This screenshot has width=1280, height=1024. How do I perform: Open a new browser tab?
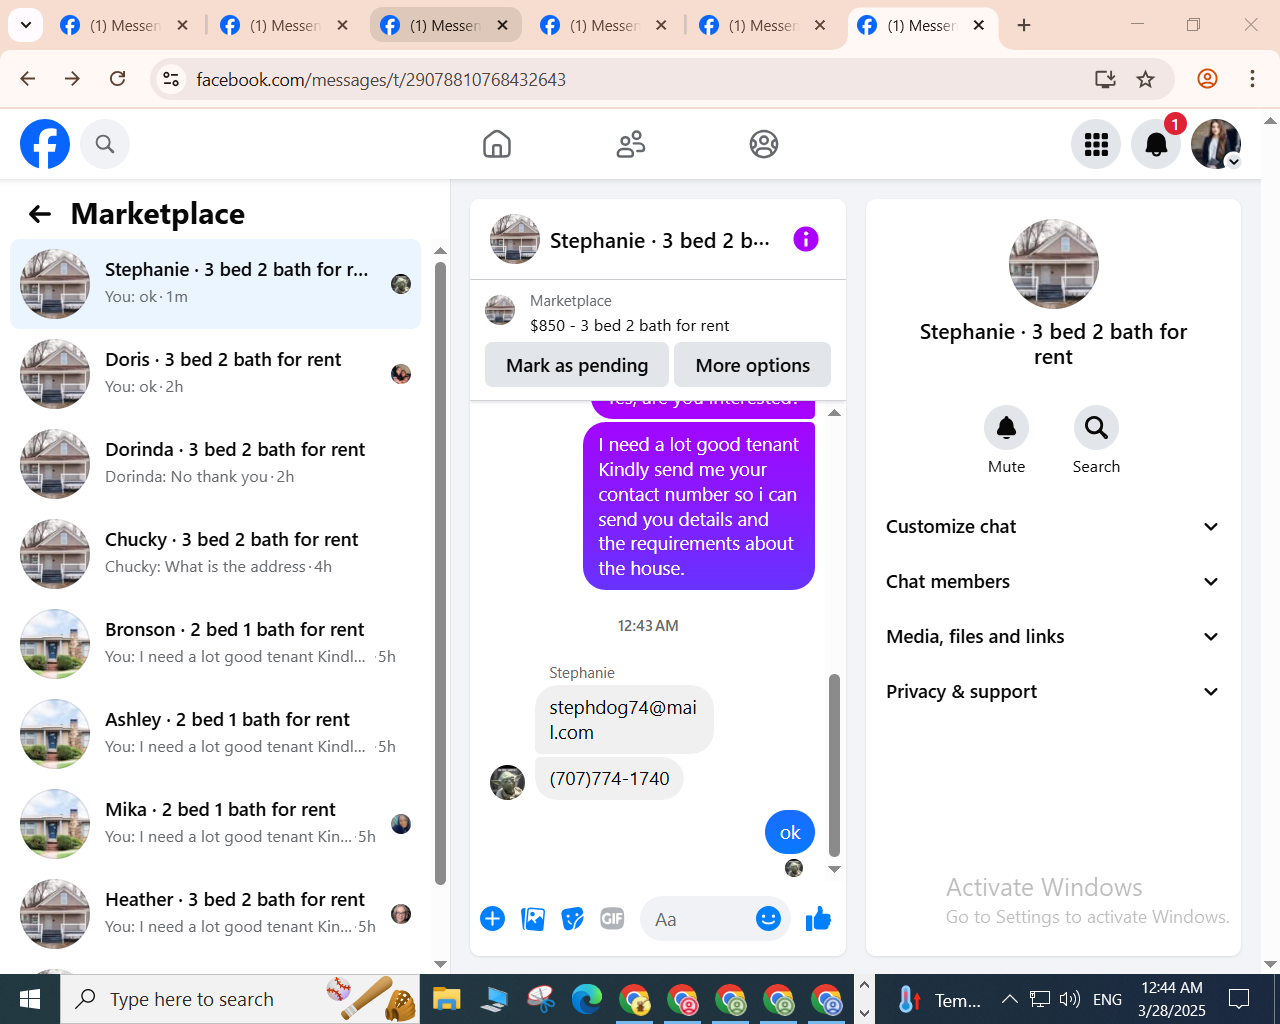(x=1024, y=25)
